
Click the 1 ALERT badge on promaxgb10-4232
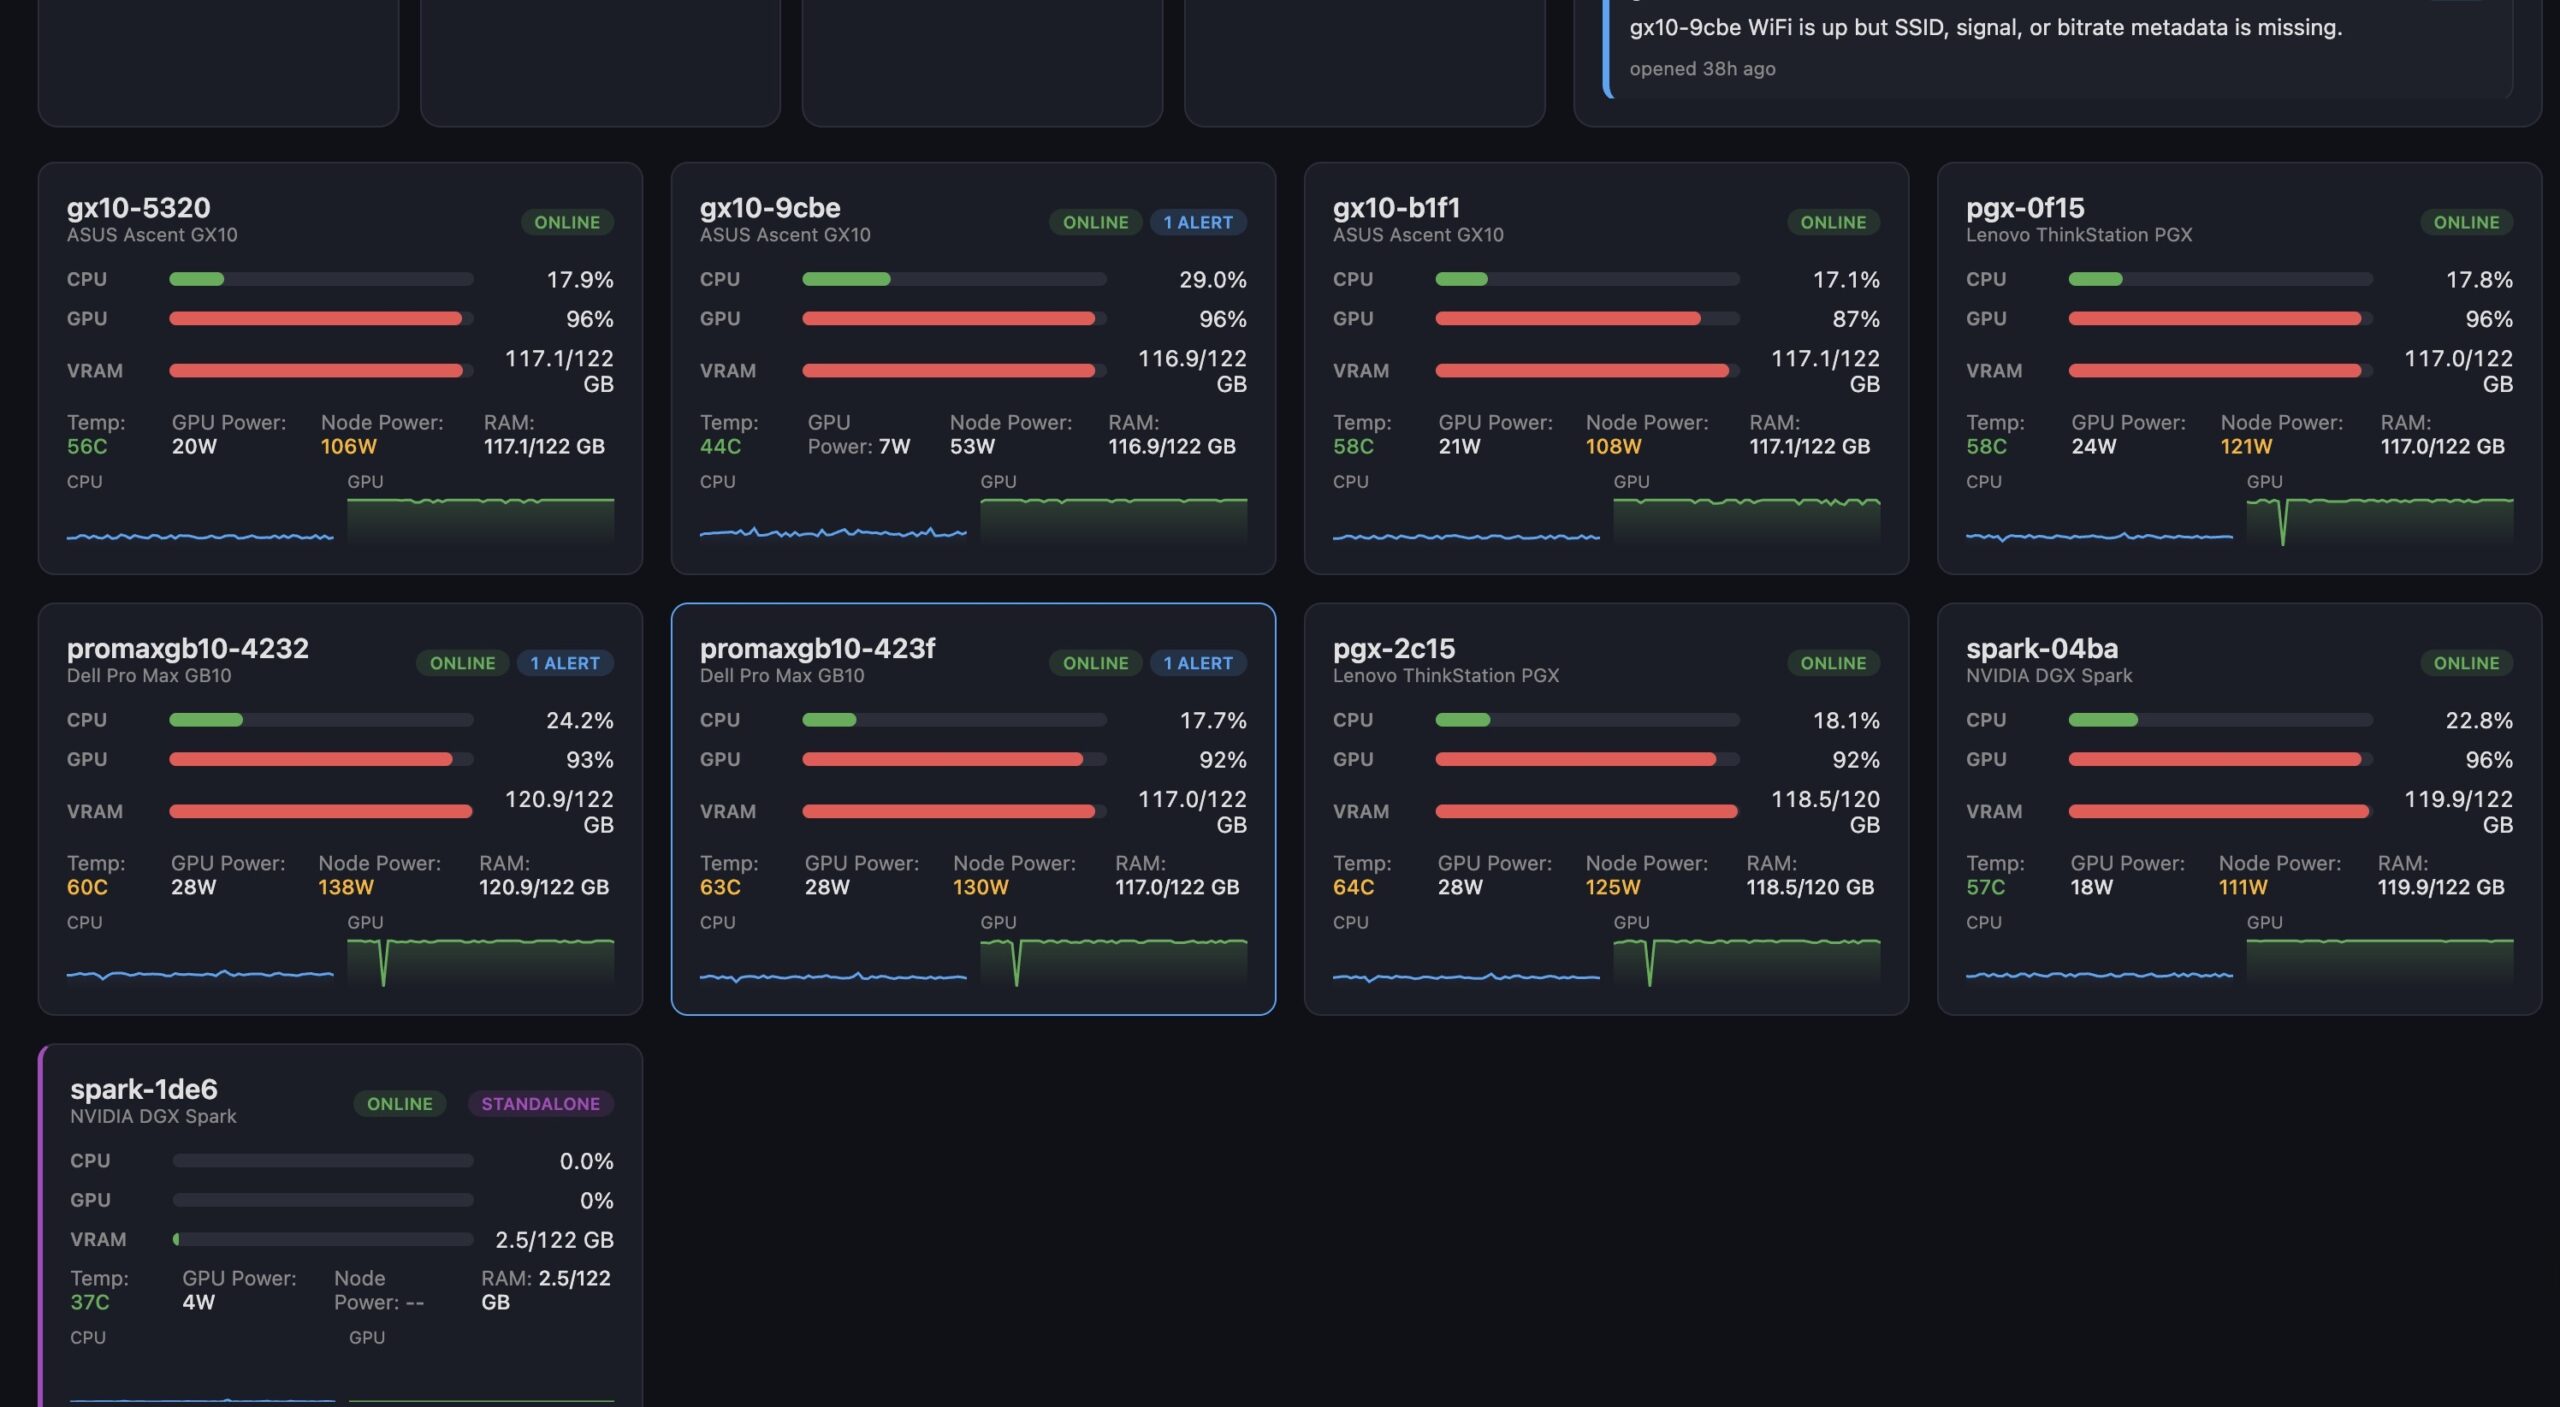pyautogui.click(x=564, y=663)
